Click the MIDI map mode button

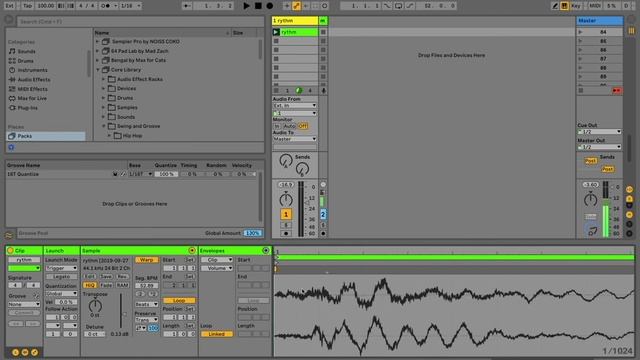pos(595,6)
